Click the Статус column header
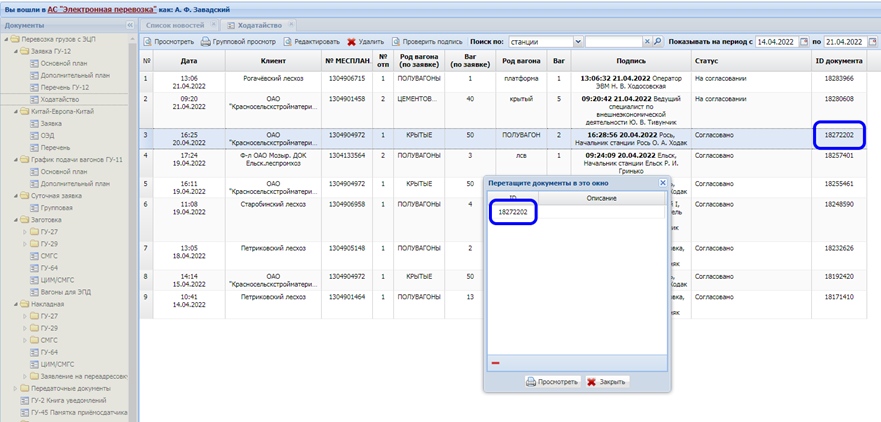The width and height of the screenshot is (881, 422). point(751,61)
